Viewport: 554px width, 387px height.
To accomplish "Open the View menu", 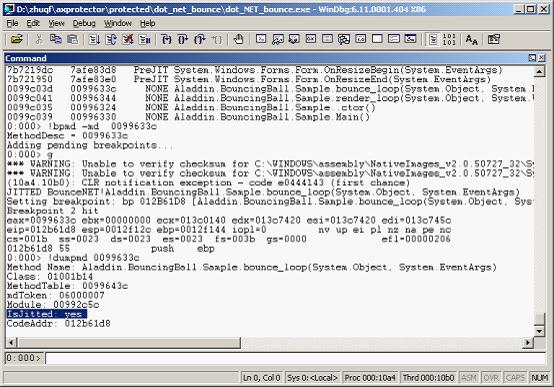I will 57,23.
